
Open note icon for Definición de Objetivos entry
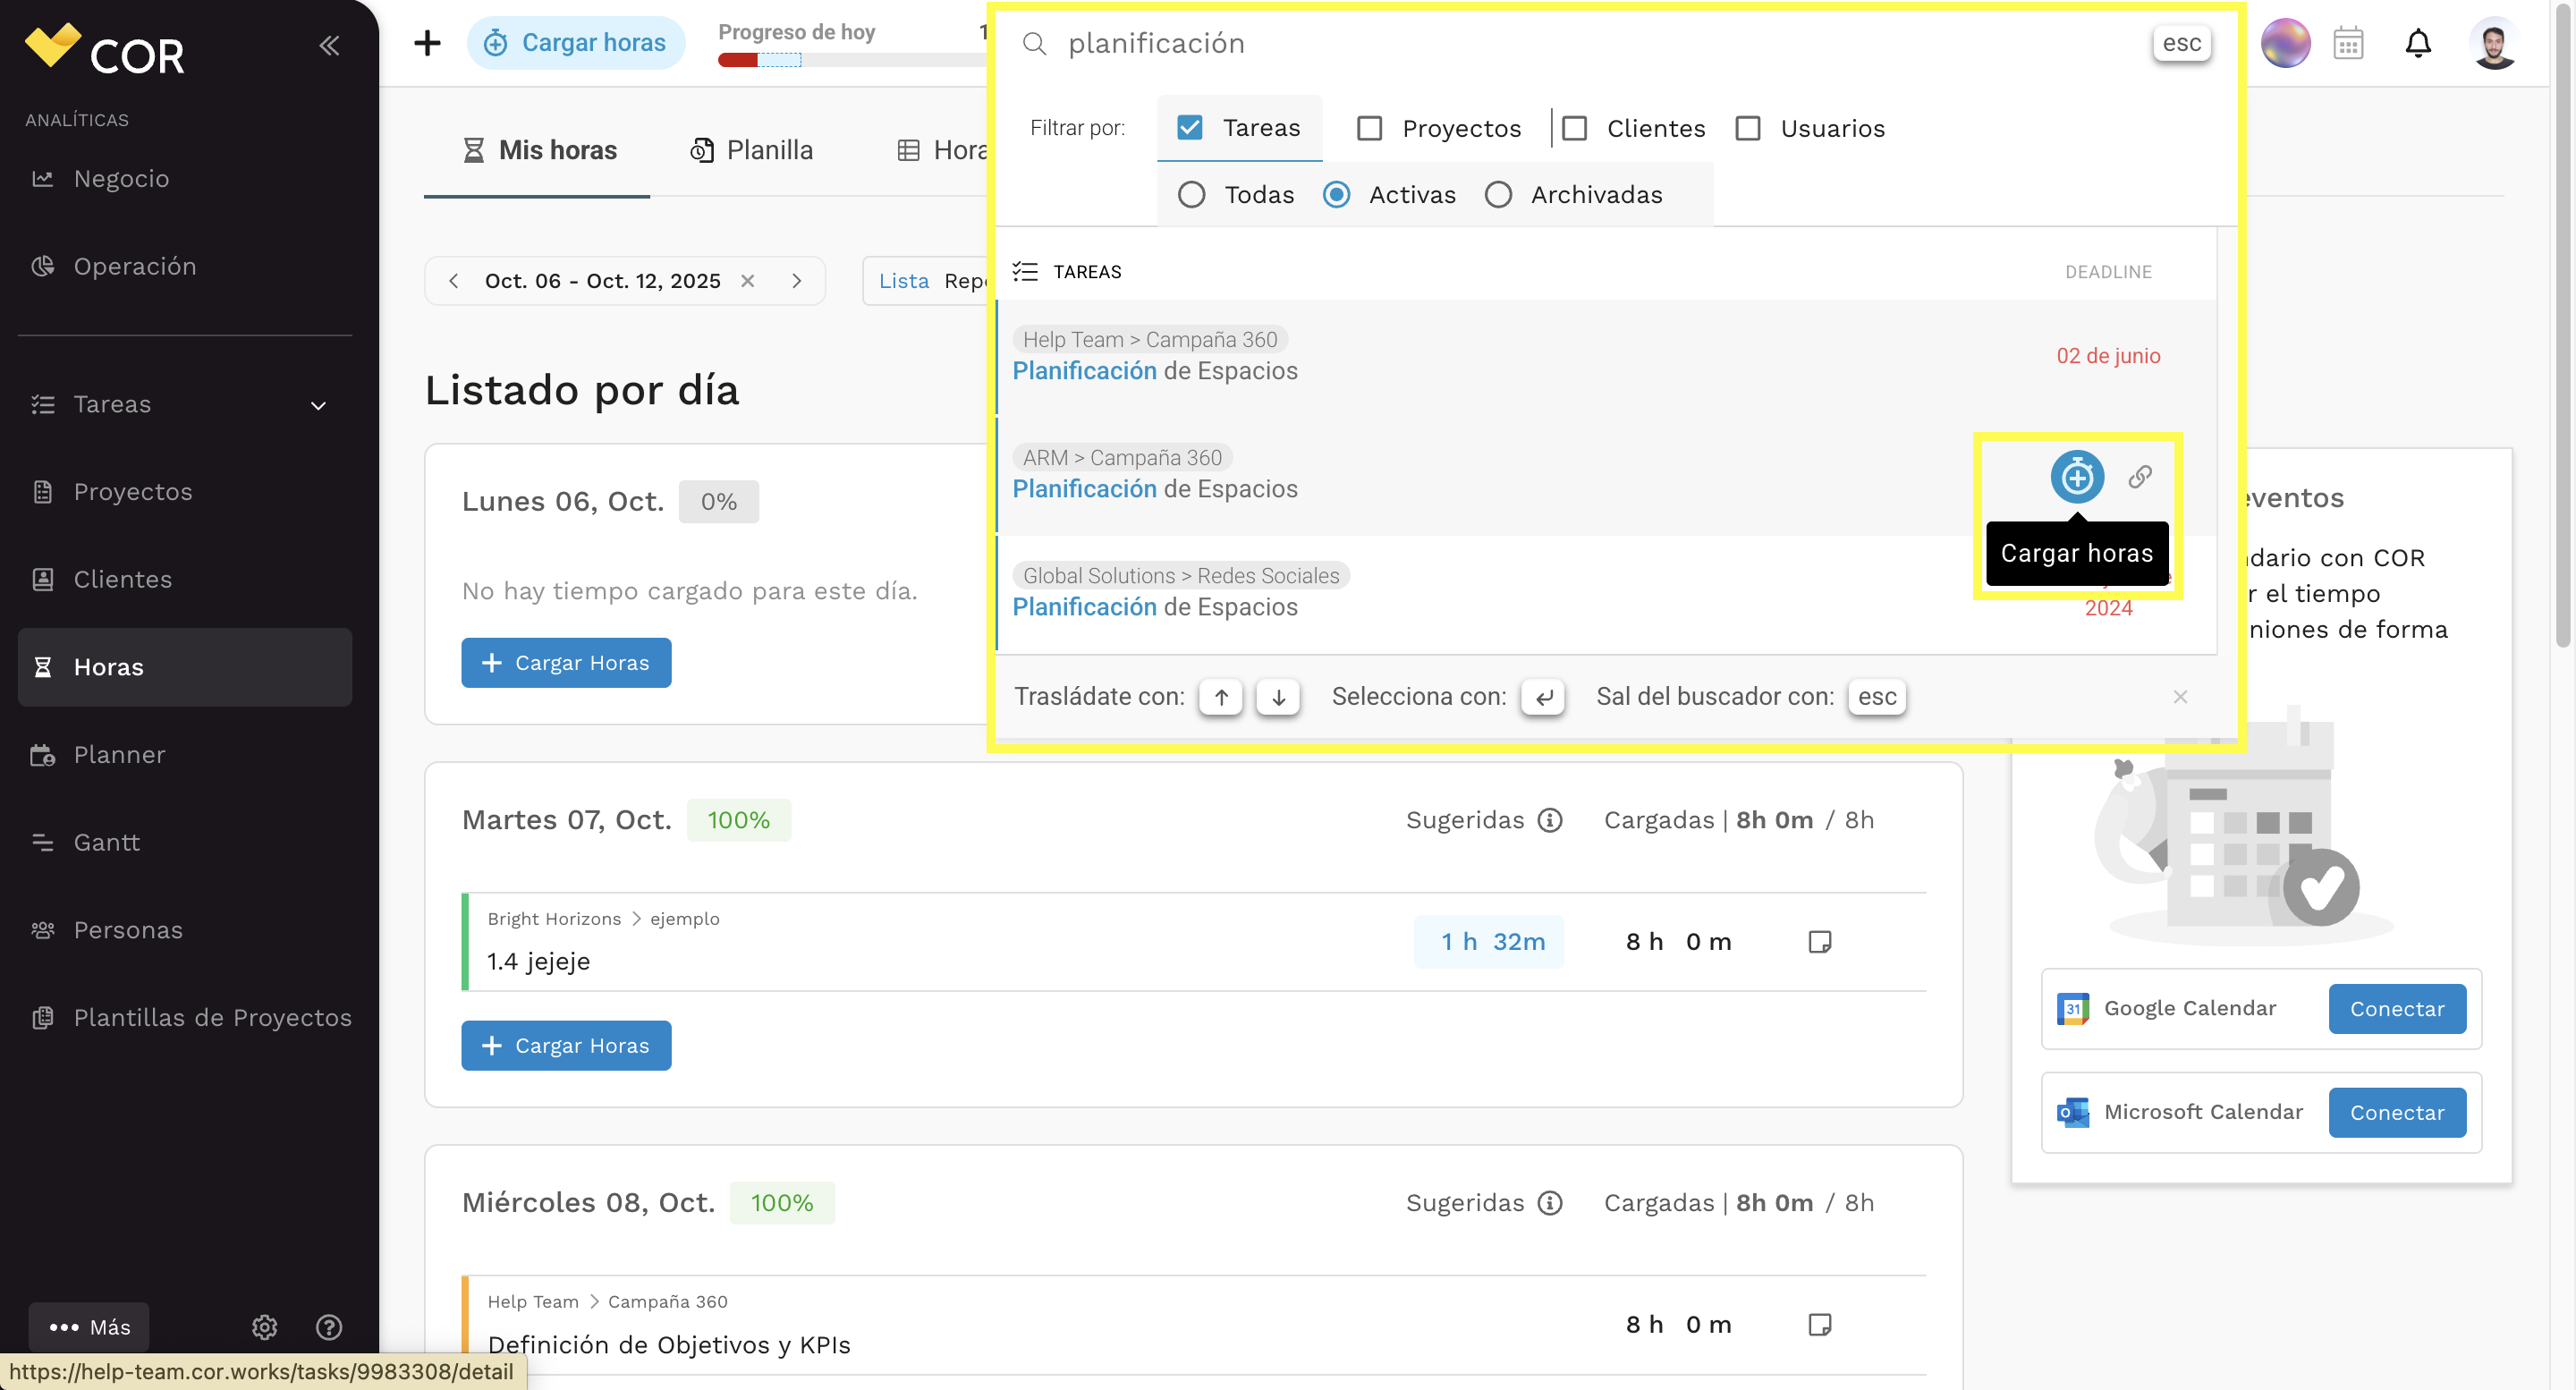(x=1819, y=1325)
